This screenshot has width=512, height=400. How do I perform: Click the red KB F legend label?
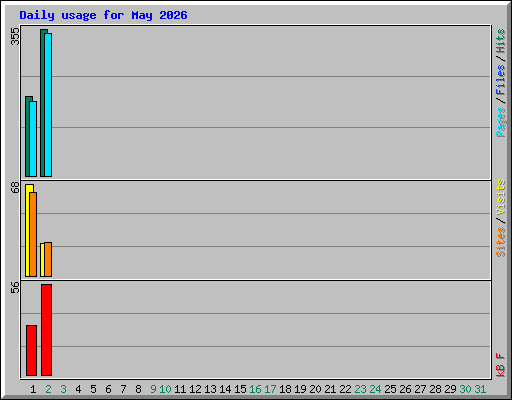click(501, 365)
